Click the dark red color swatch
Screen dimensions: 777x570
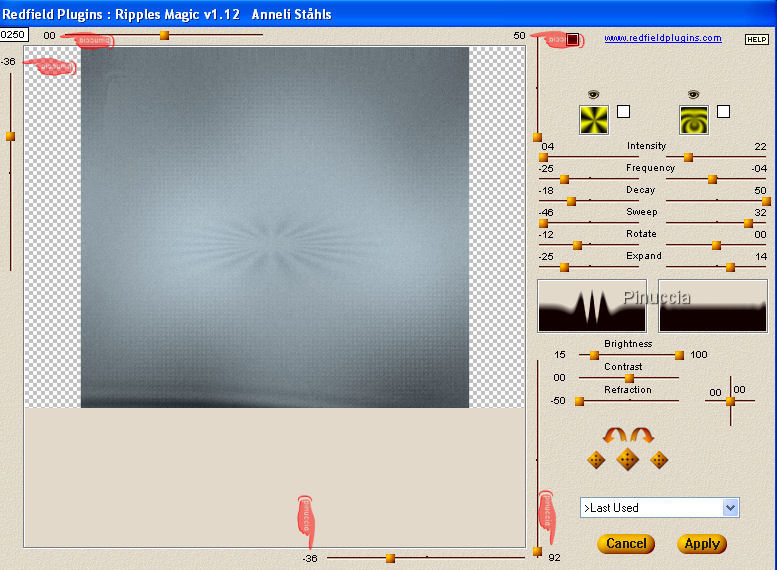pyautogui.click(x=572, y=39)
